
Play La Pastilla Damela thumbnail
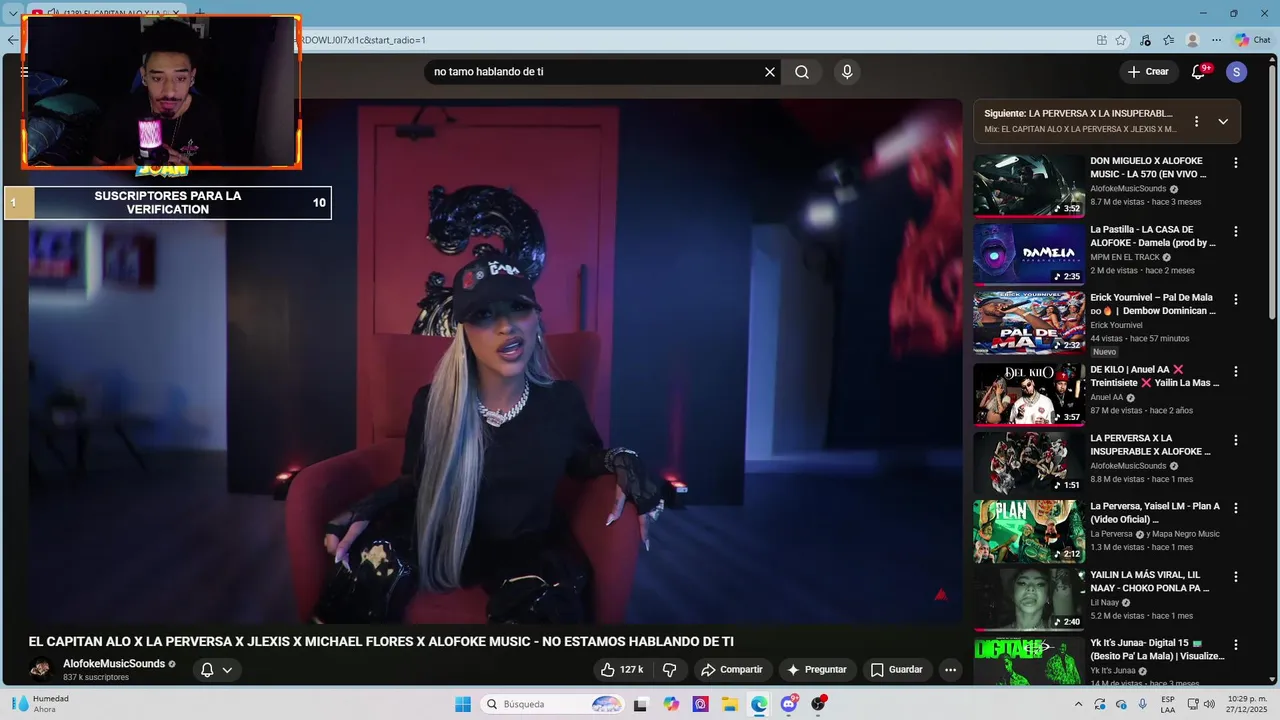[x=1029, y=254]
